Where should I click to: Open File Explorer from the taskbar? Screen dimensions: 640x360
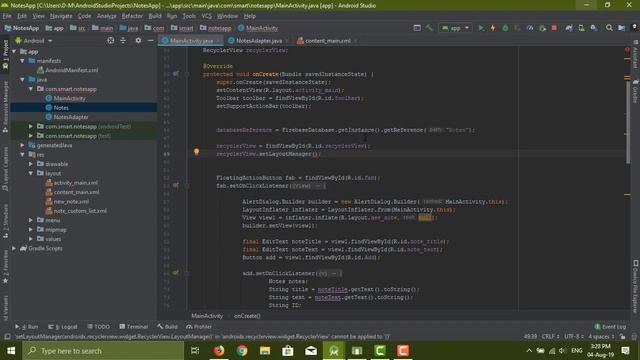click(x=265, y=351)
